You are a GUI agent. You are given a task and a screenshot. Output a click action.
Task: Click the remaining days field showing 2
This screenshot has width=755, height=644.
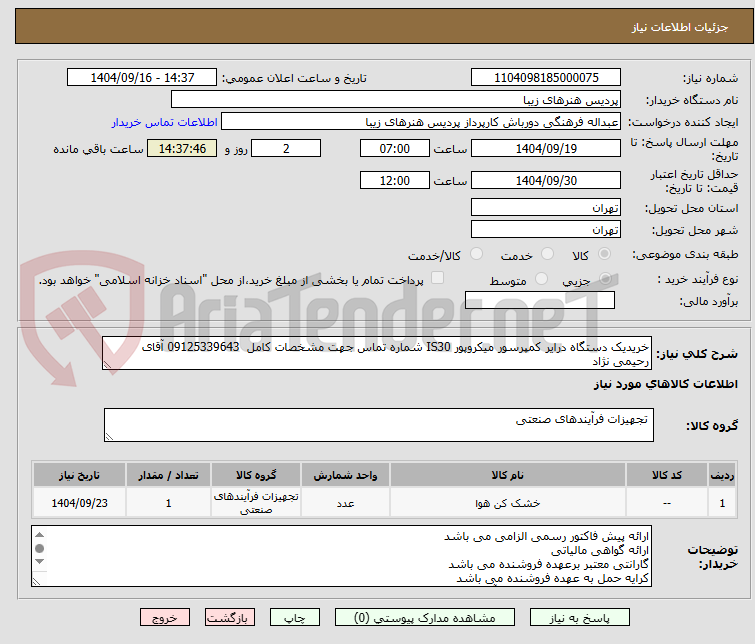click(286, 148)
